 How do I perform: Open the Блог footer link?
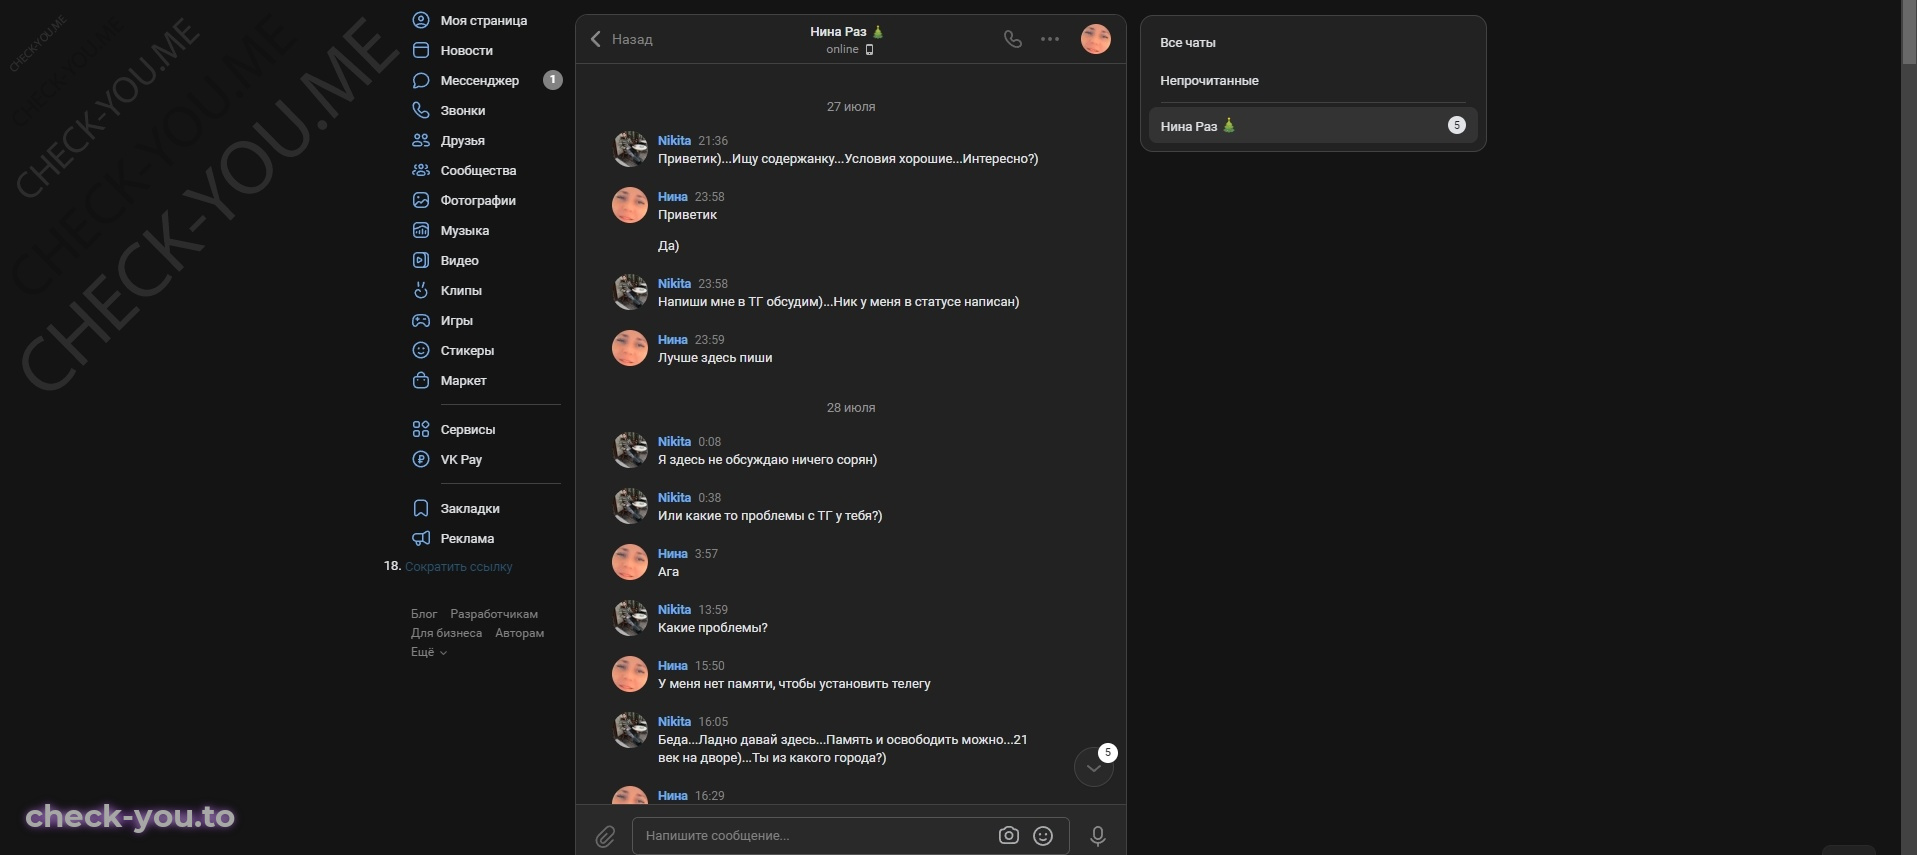[x=424, y=614]
